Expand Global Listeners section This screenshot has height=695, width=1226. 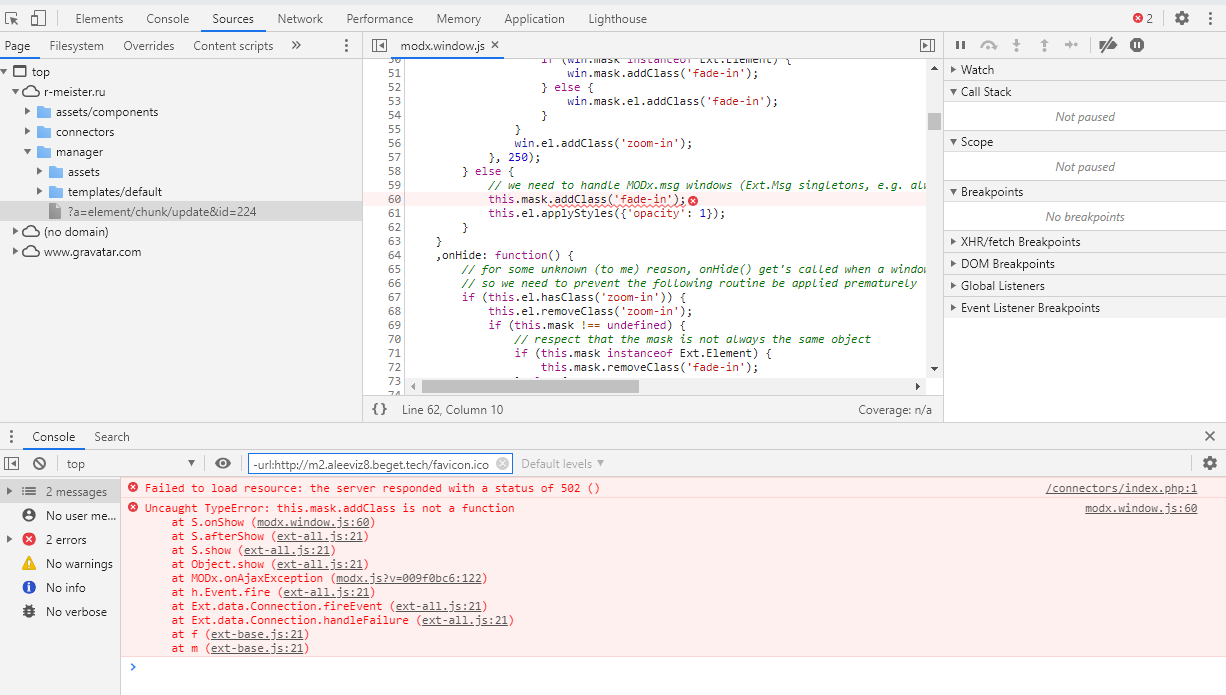point(1085,285)
